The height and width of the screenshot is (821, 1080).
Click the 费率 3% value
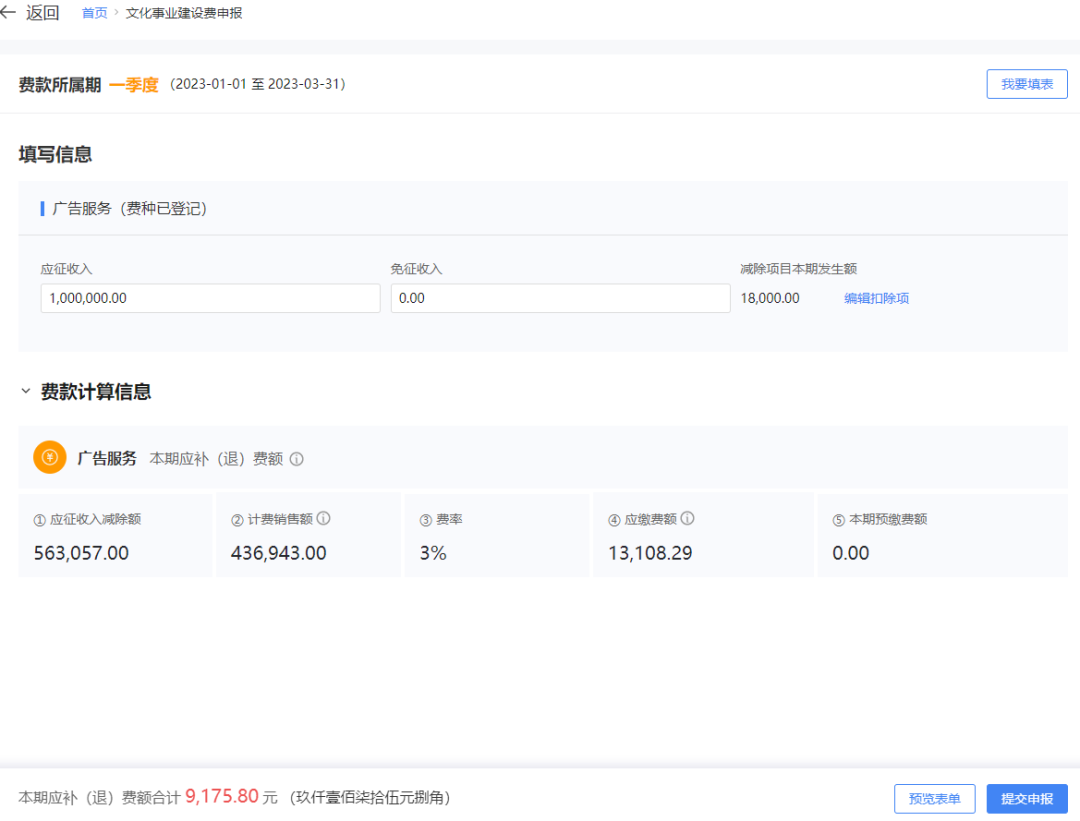(x=433, y=553)
